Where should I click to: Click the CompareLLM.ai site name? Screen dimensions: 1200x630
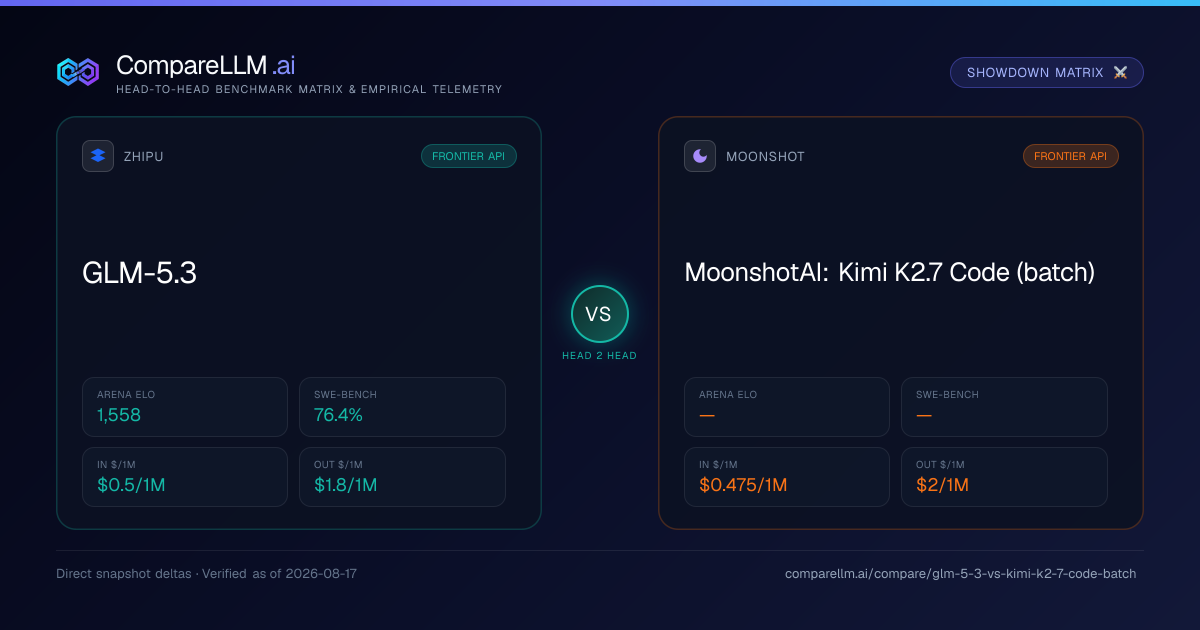tap(205, 65)
